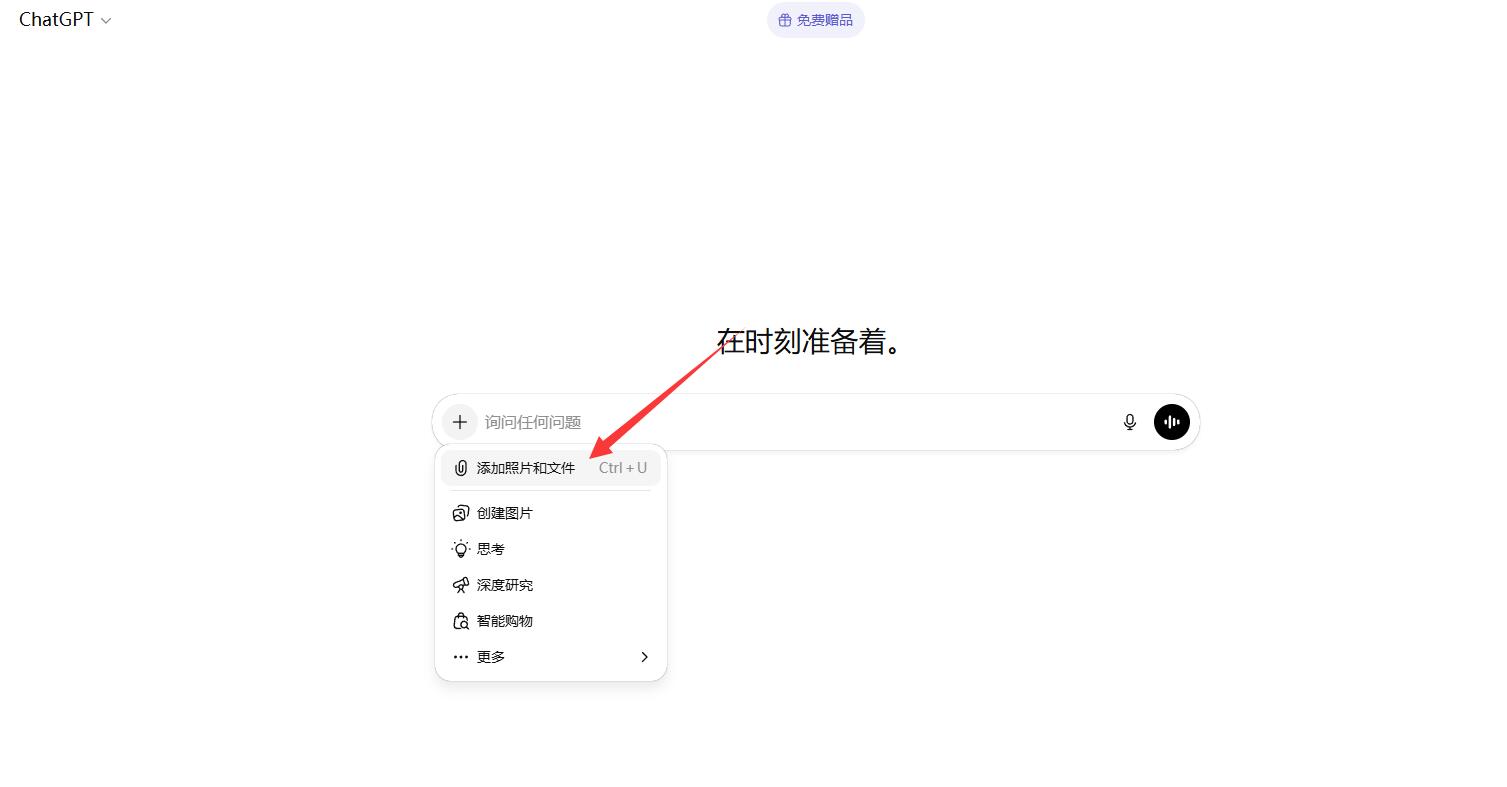Image resolution: width=1507 pixels, height=787 pixels.
Task: Open the attachment menu via plus icon
Action: point(460,422)
